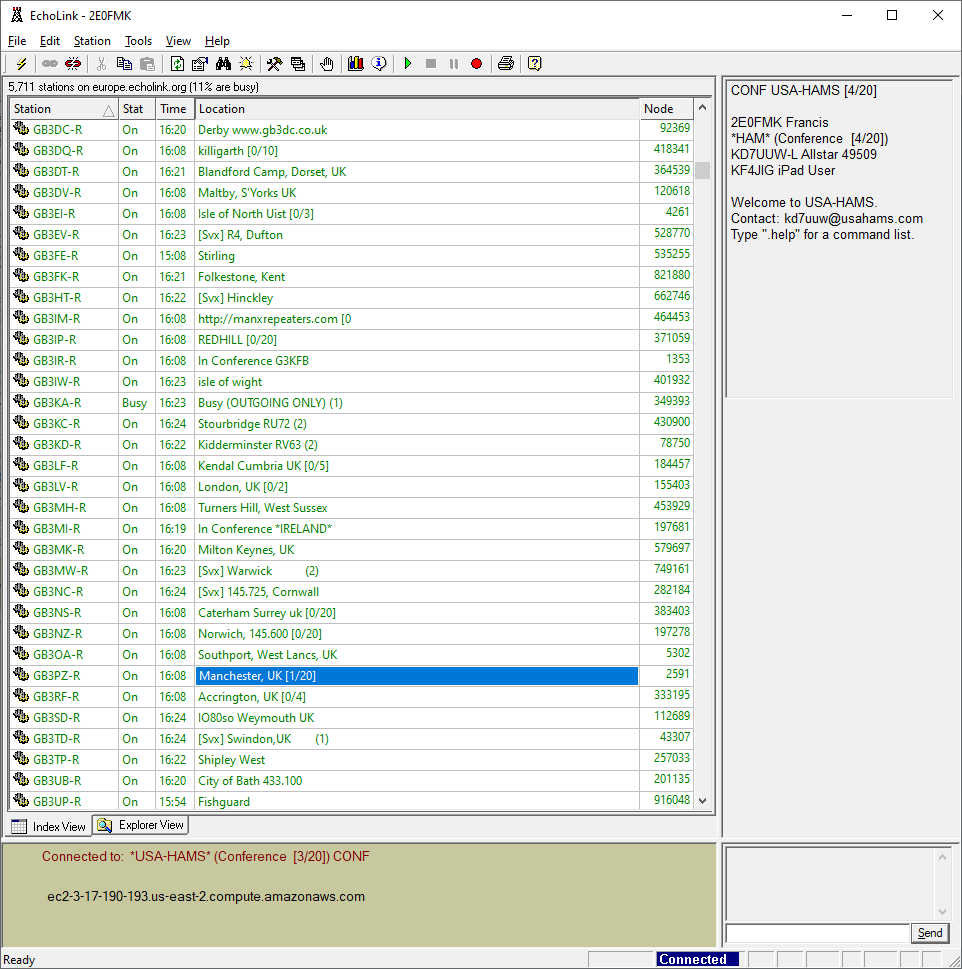Open the Station menu
The height and width of the screenshot is (969, 962).
[x=92, y=41]
